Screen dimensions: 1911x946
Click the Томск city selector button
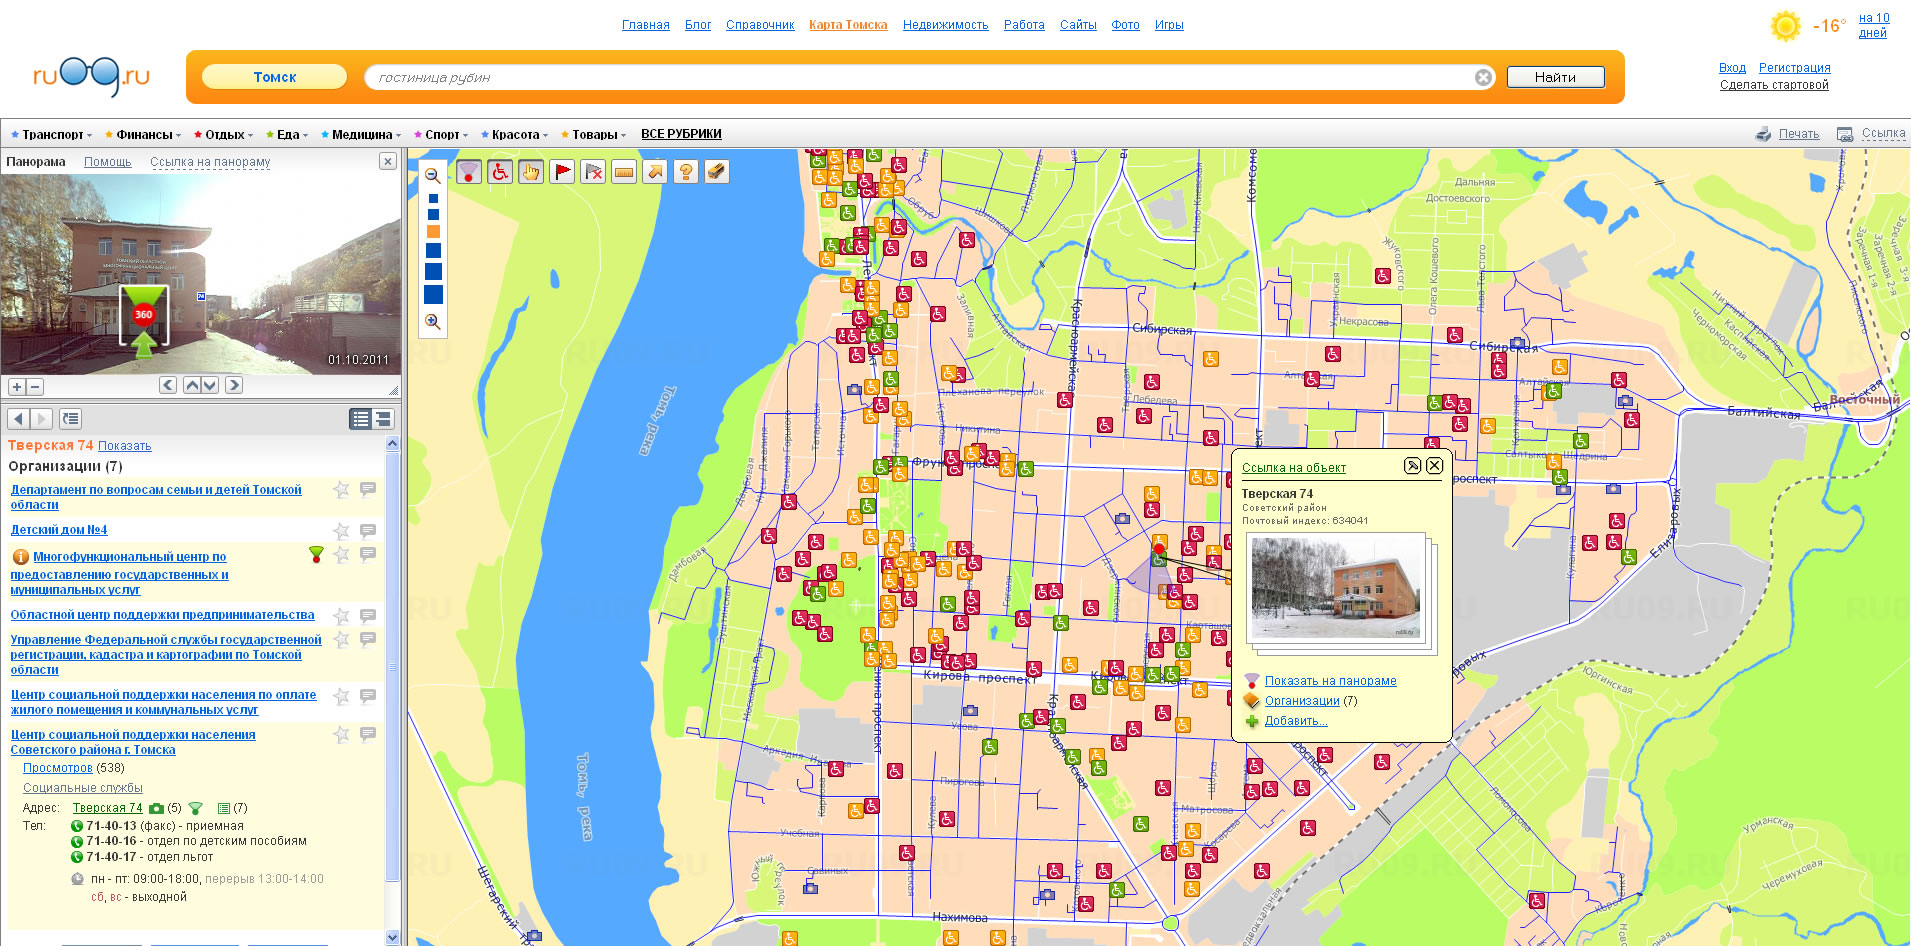coord(274,77)
